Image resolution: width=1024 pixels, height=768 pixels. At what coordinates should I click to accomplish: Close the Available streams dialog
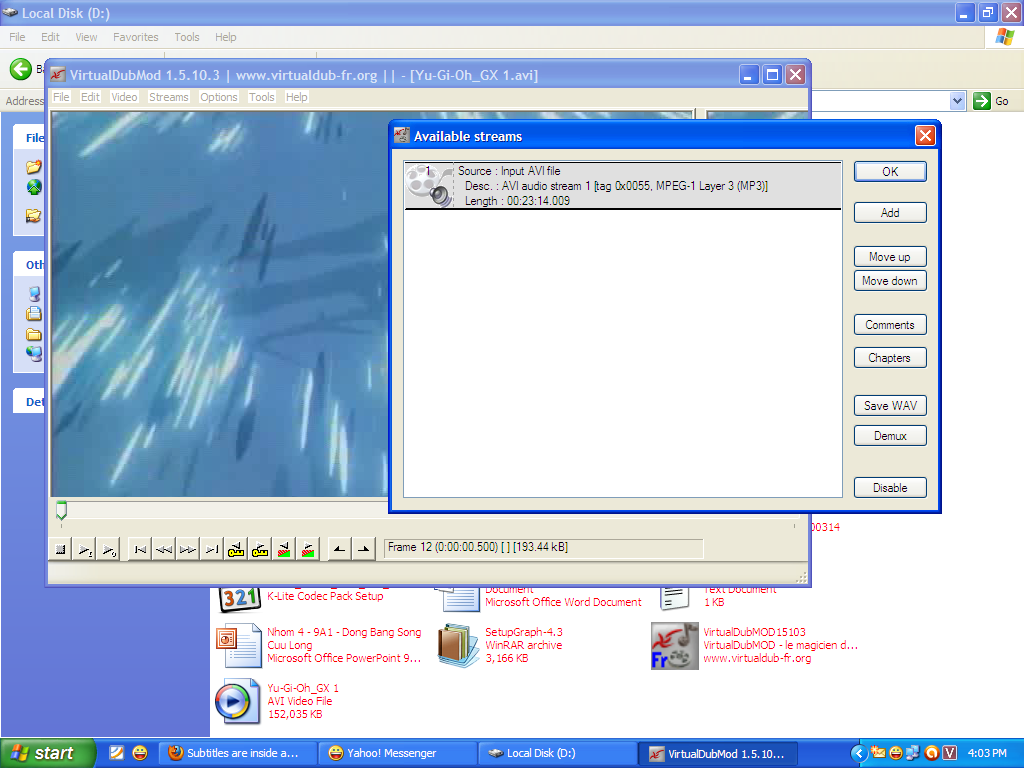coord(925,136)
